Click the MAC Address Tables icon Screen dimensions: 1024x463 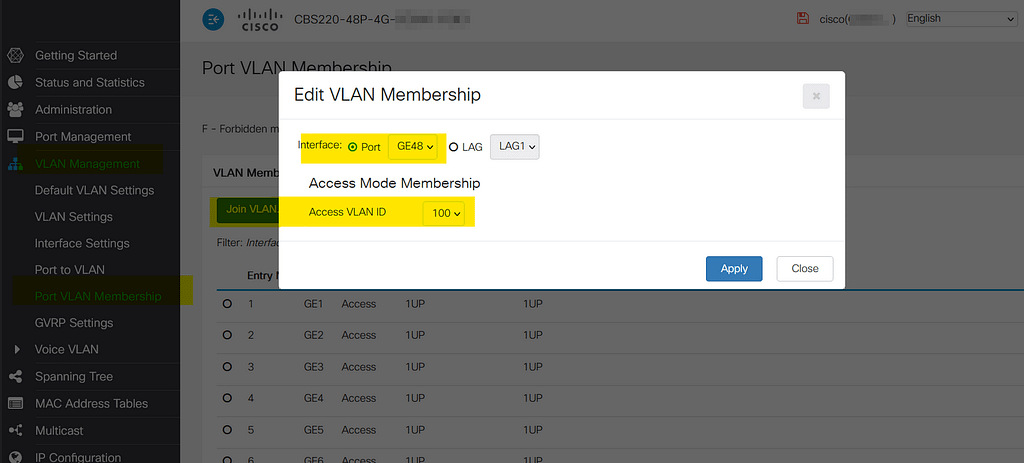(x=15, y=403)
